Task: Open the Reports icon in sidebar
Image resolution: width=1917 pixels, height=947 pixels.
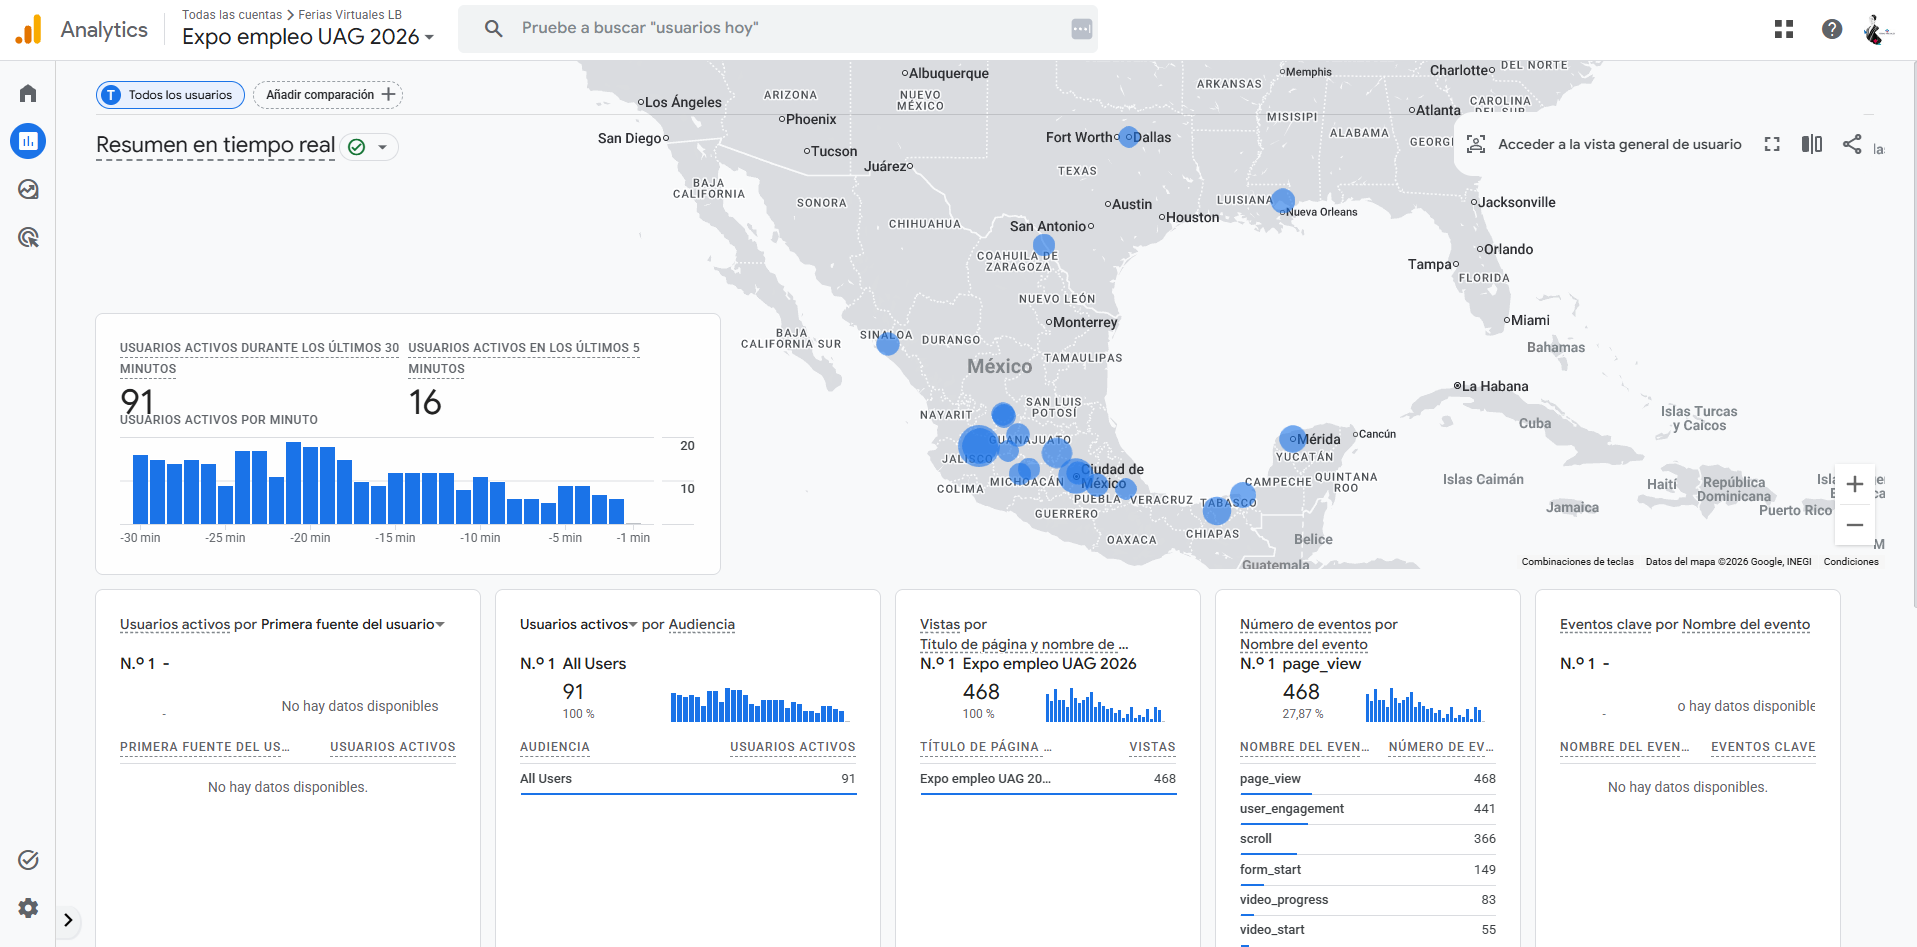Action: pyautogui.click(x=28, y=141)
